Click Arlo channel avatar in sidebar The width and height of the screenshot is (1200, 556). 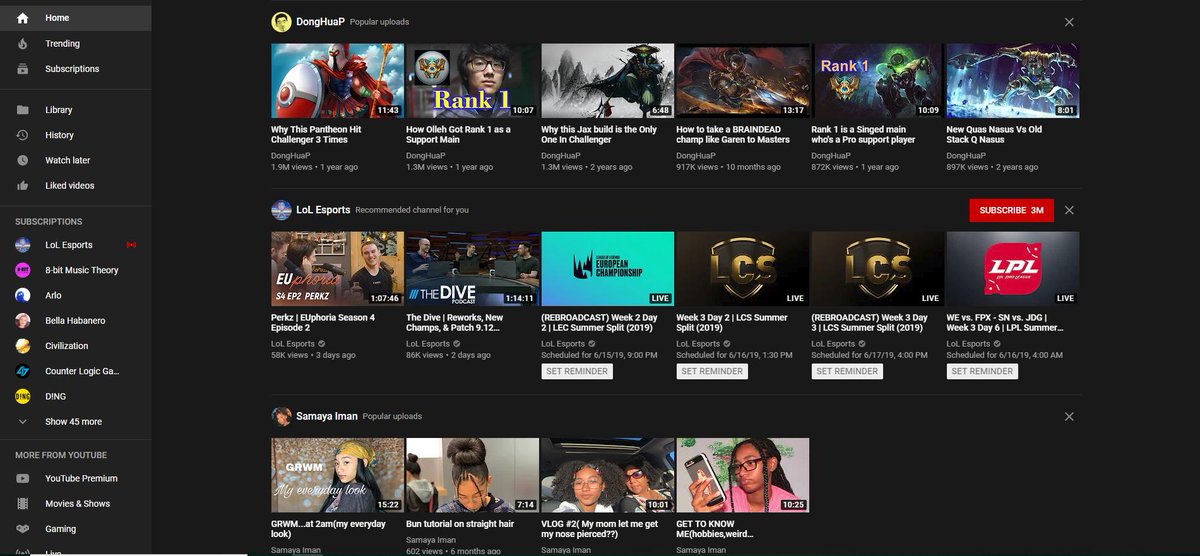pos(23,295)
